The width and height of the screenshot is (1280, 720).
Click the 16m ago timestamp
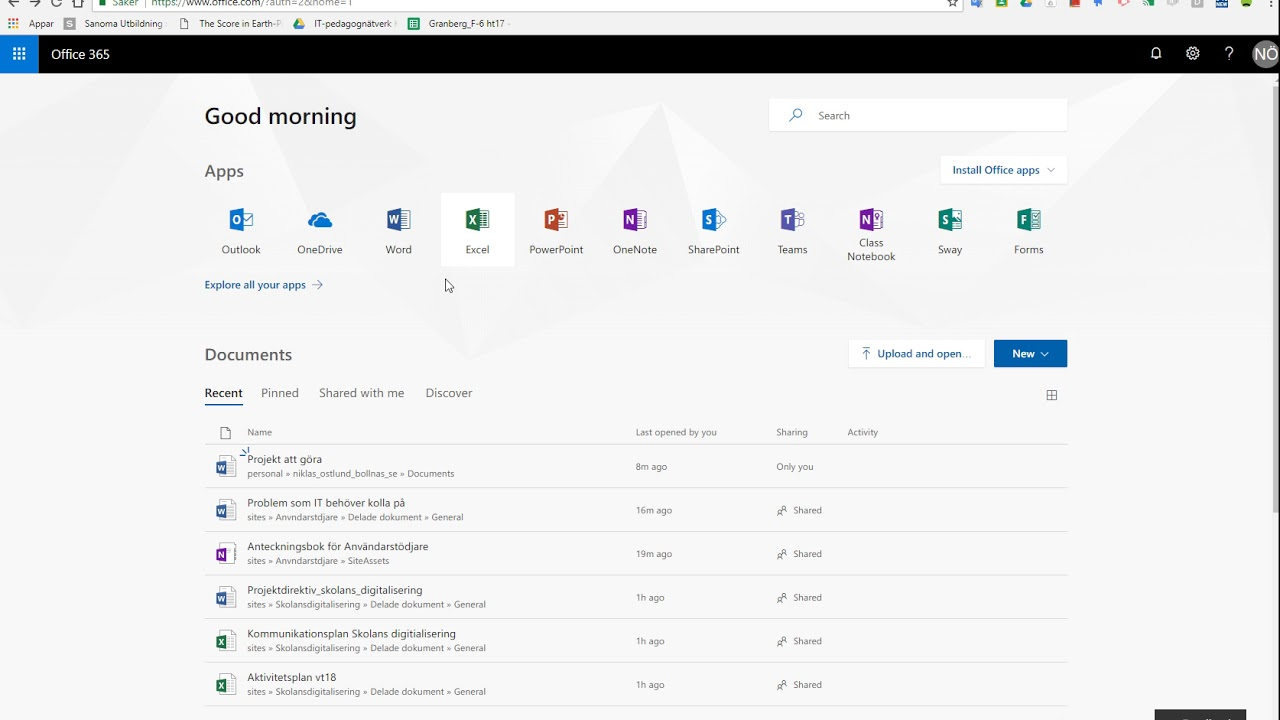point(654,510)
